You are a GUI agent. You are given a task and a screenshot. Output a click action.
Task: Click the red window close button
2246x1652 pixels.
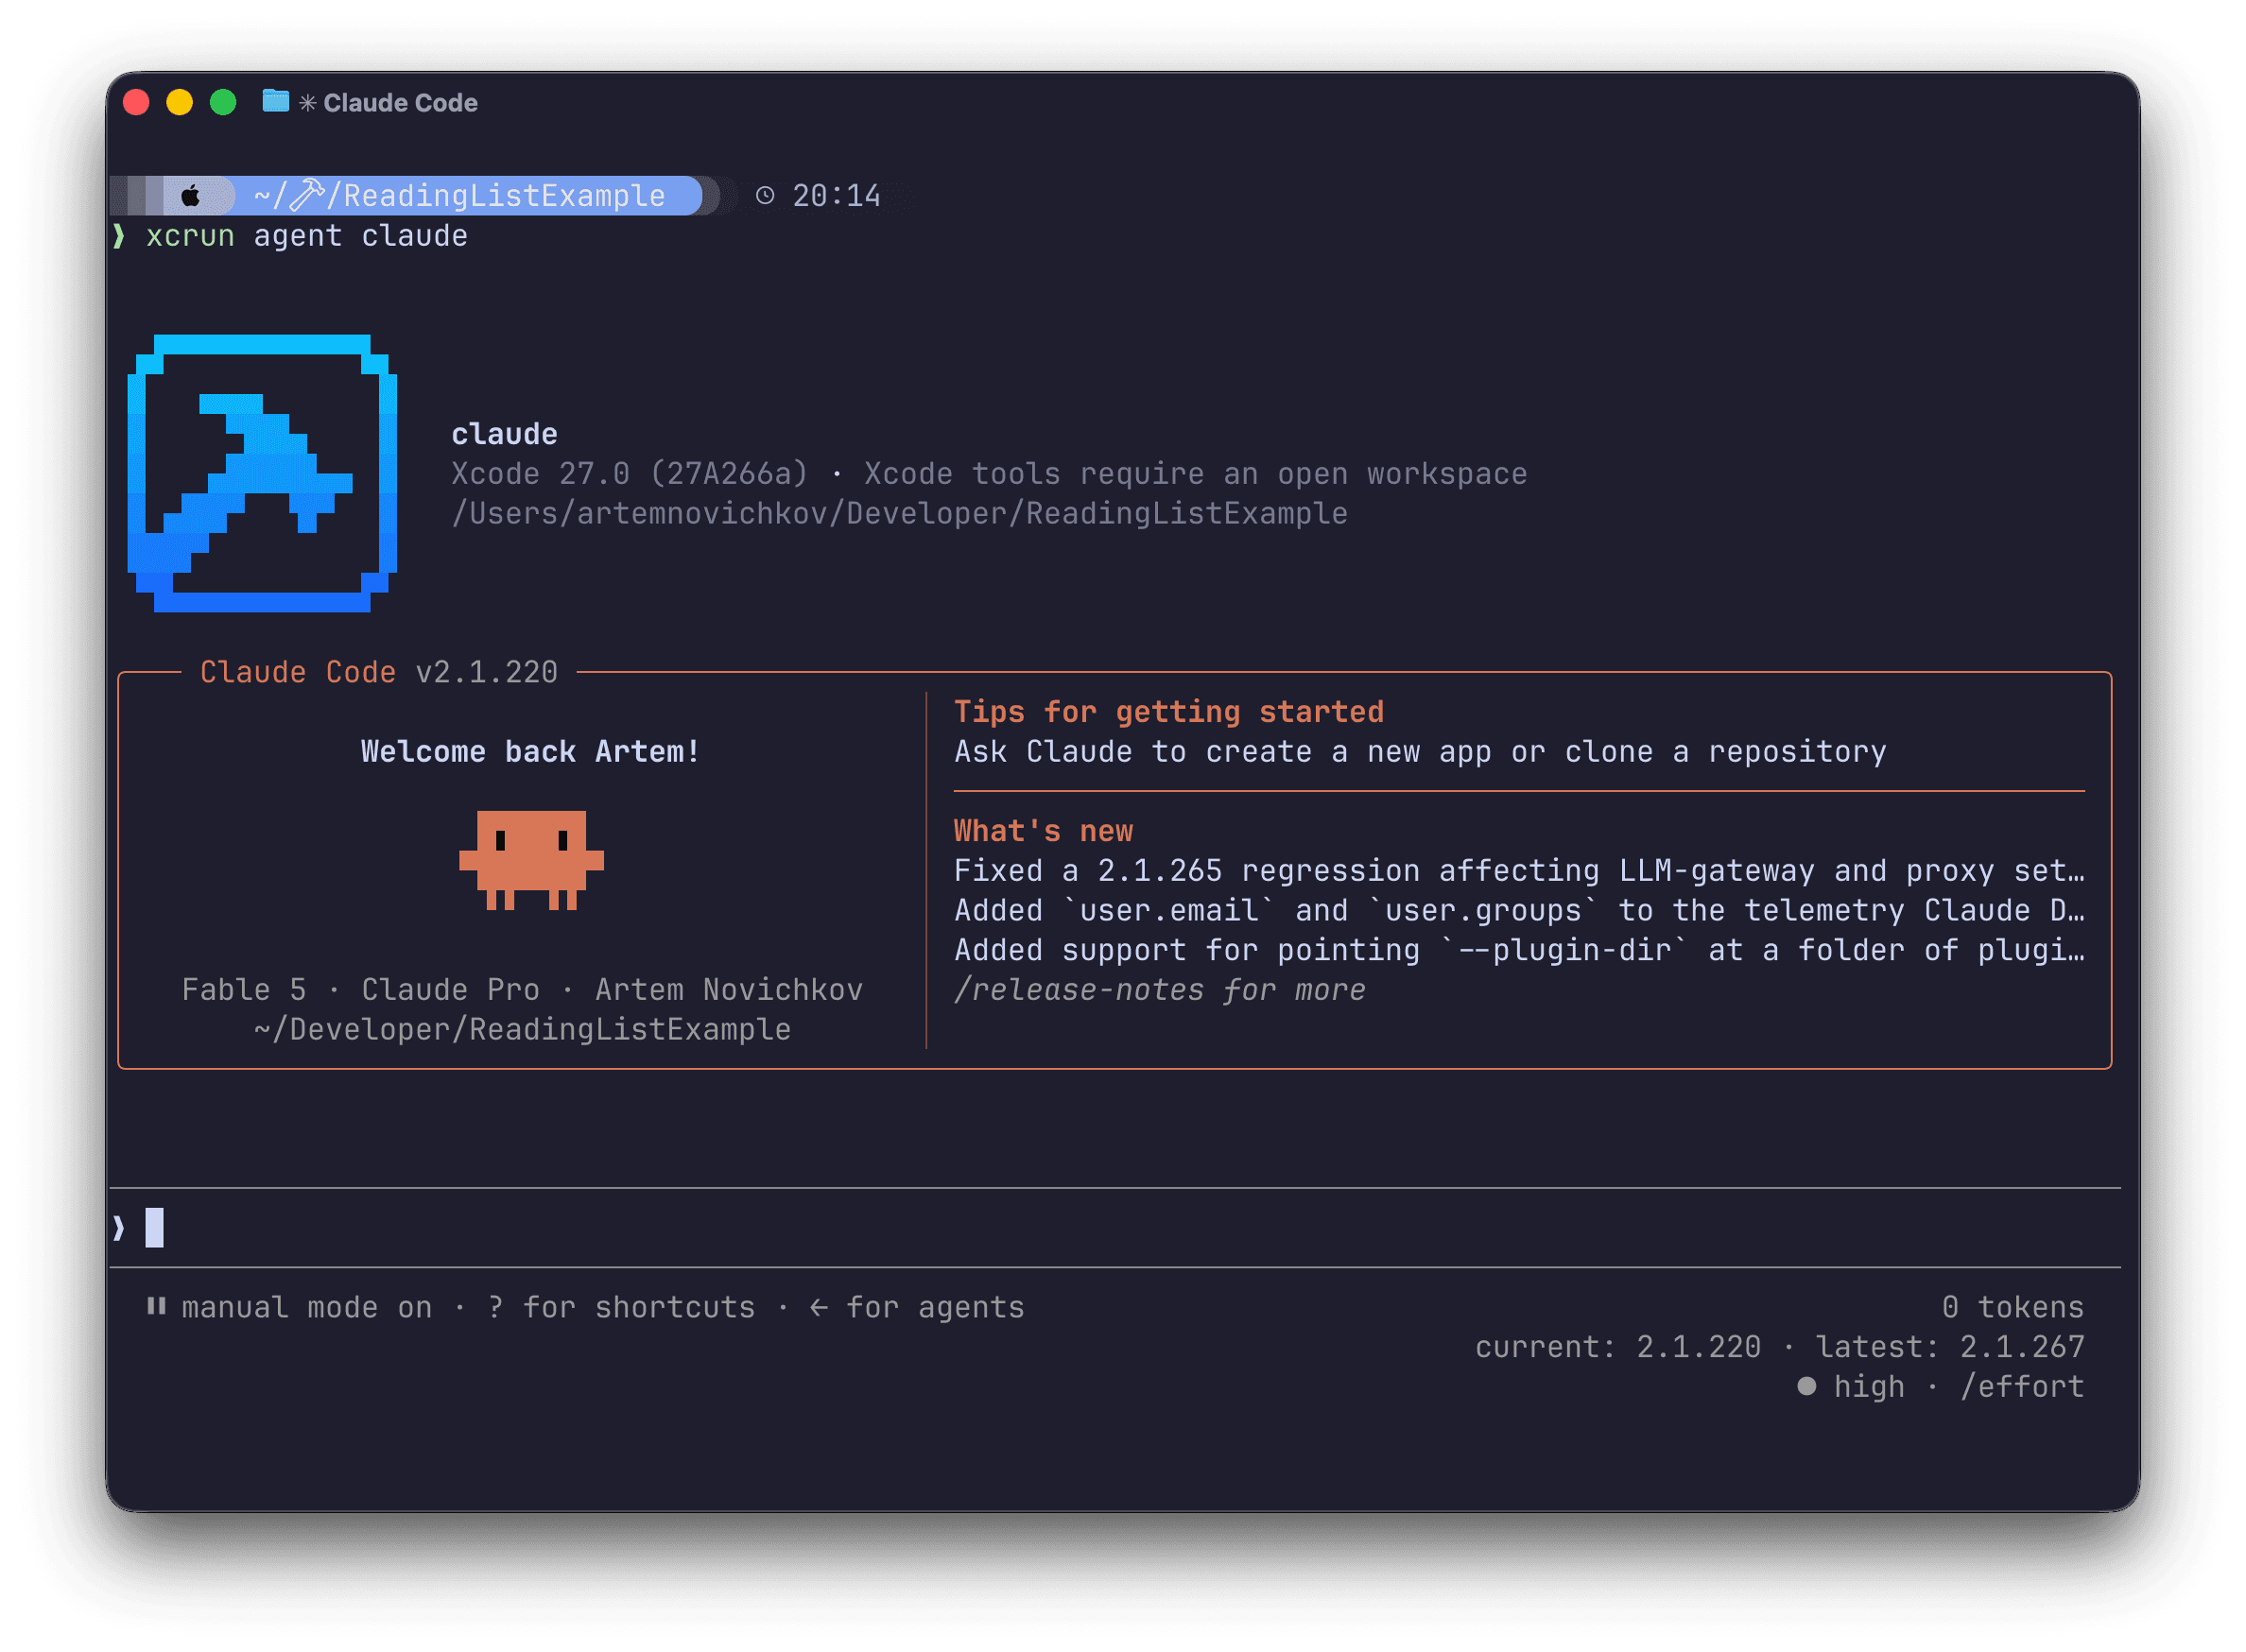[136, 102]
